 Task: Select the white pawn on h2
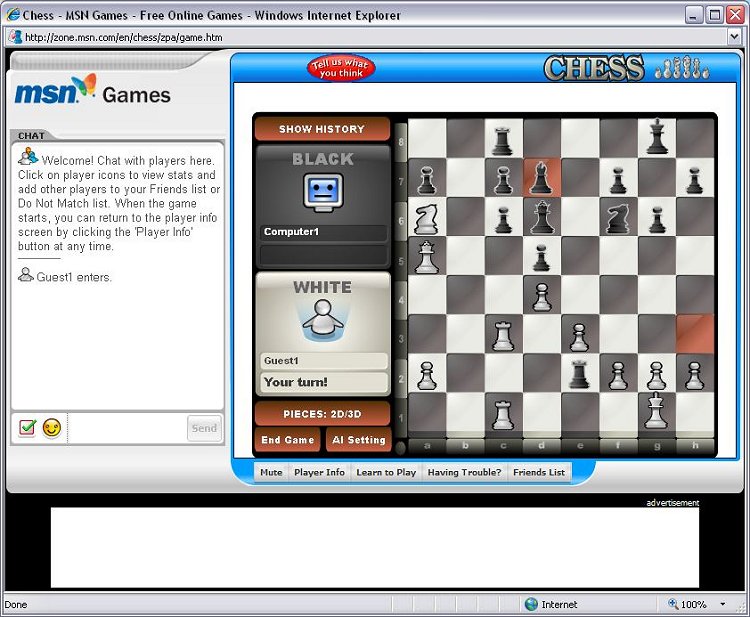tap(695, 375)
